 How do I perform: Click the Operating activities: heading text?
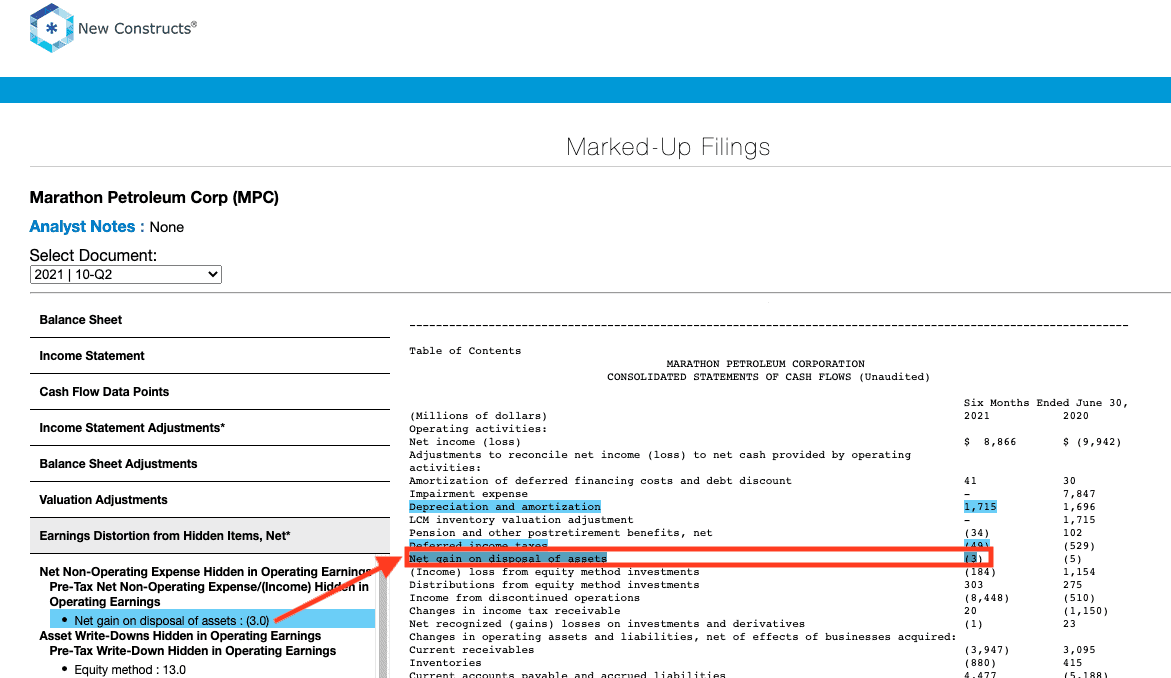tap(478, 429)
